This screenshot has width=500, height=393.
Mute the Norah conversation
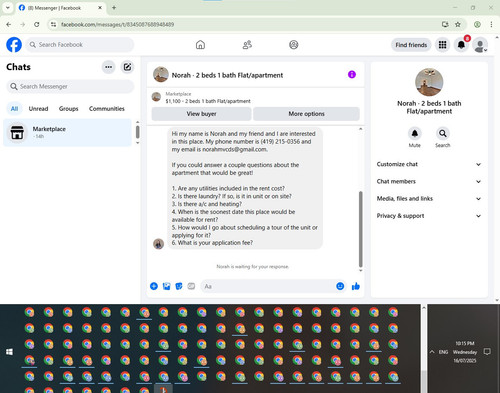pos(415,134)
